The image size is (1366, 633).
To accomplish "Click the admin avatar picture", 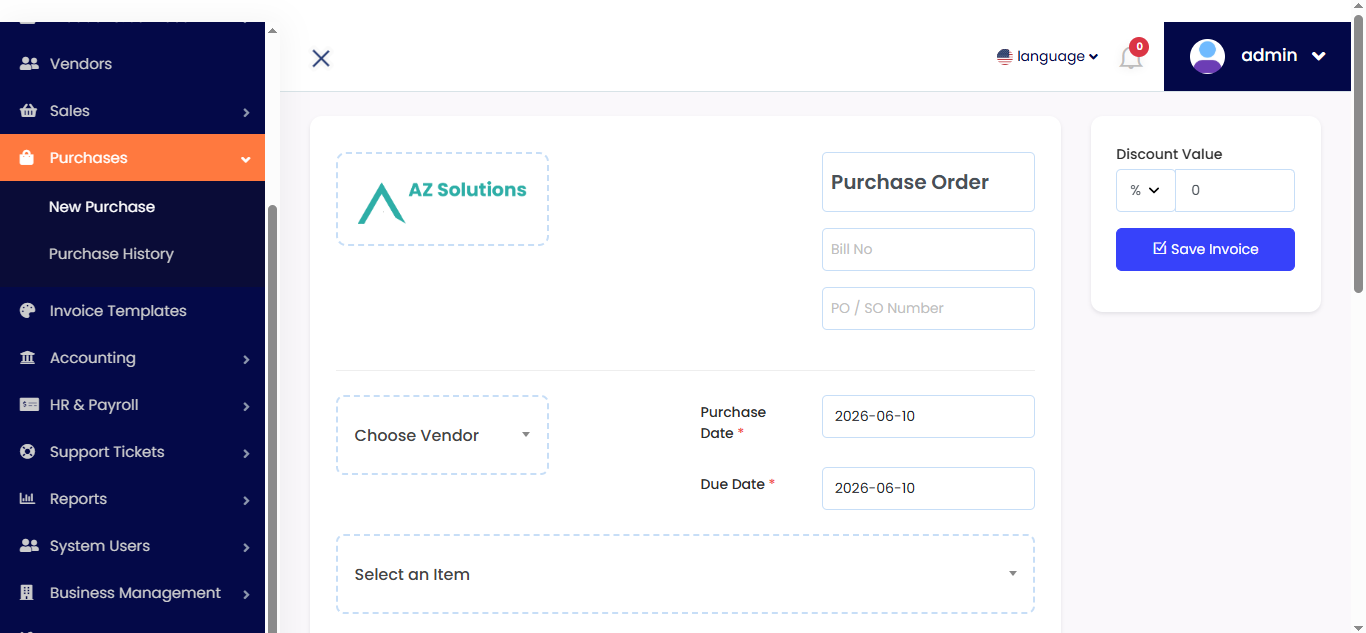I will 1207,56.
